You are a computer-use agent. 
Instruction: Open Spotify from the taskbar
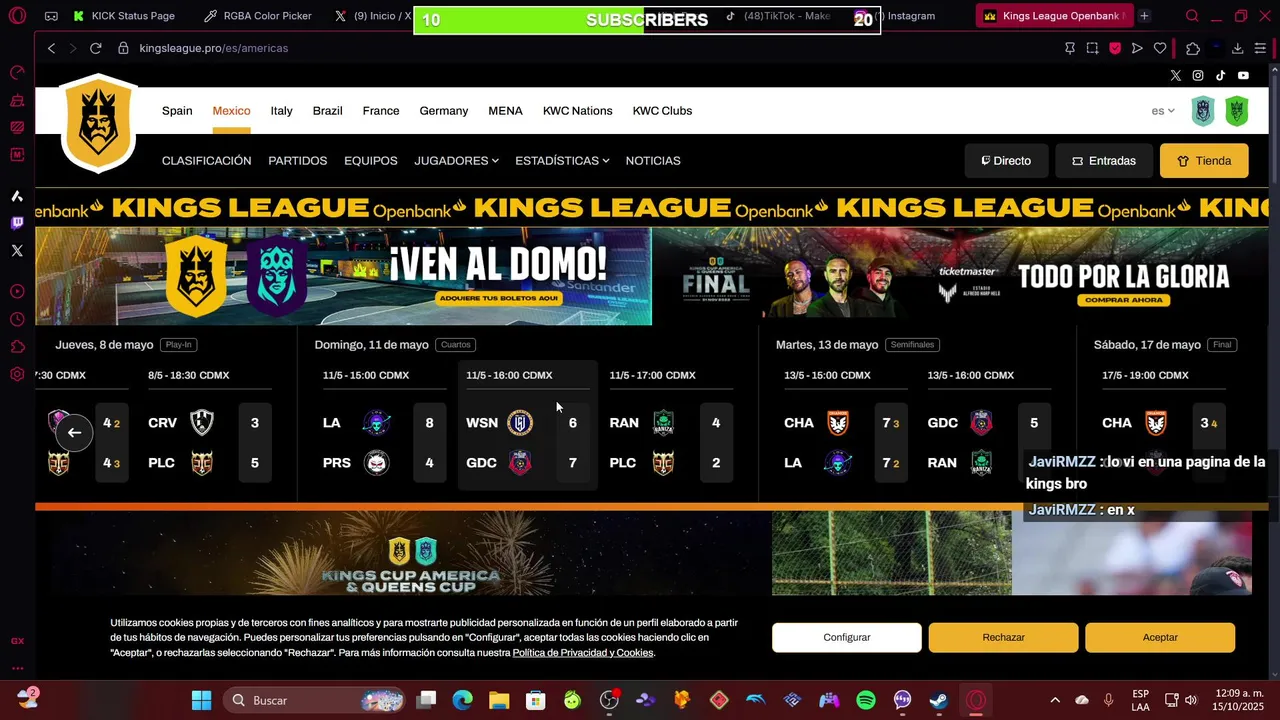click(x=866, y=700)
